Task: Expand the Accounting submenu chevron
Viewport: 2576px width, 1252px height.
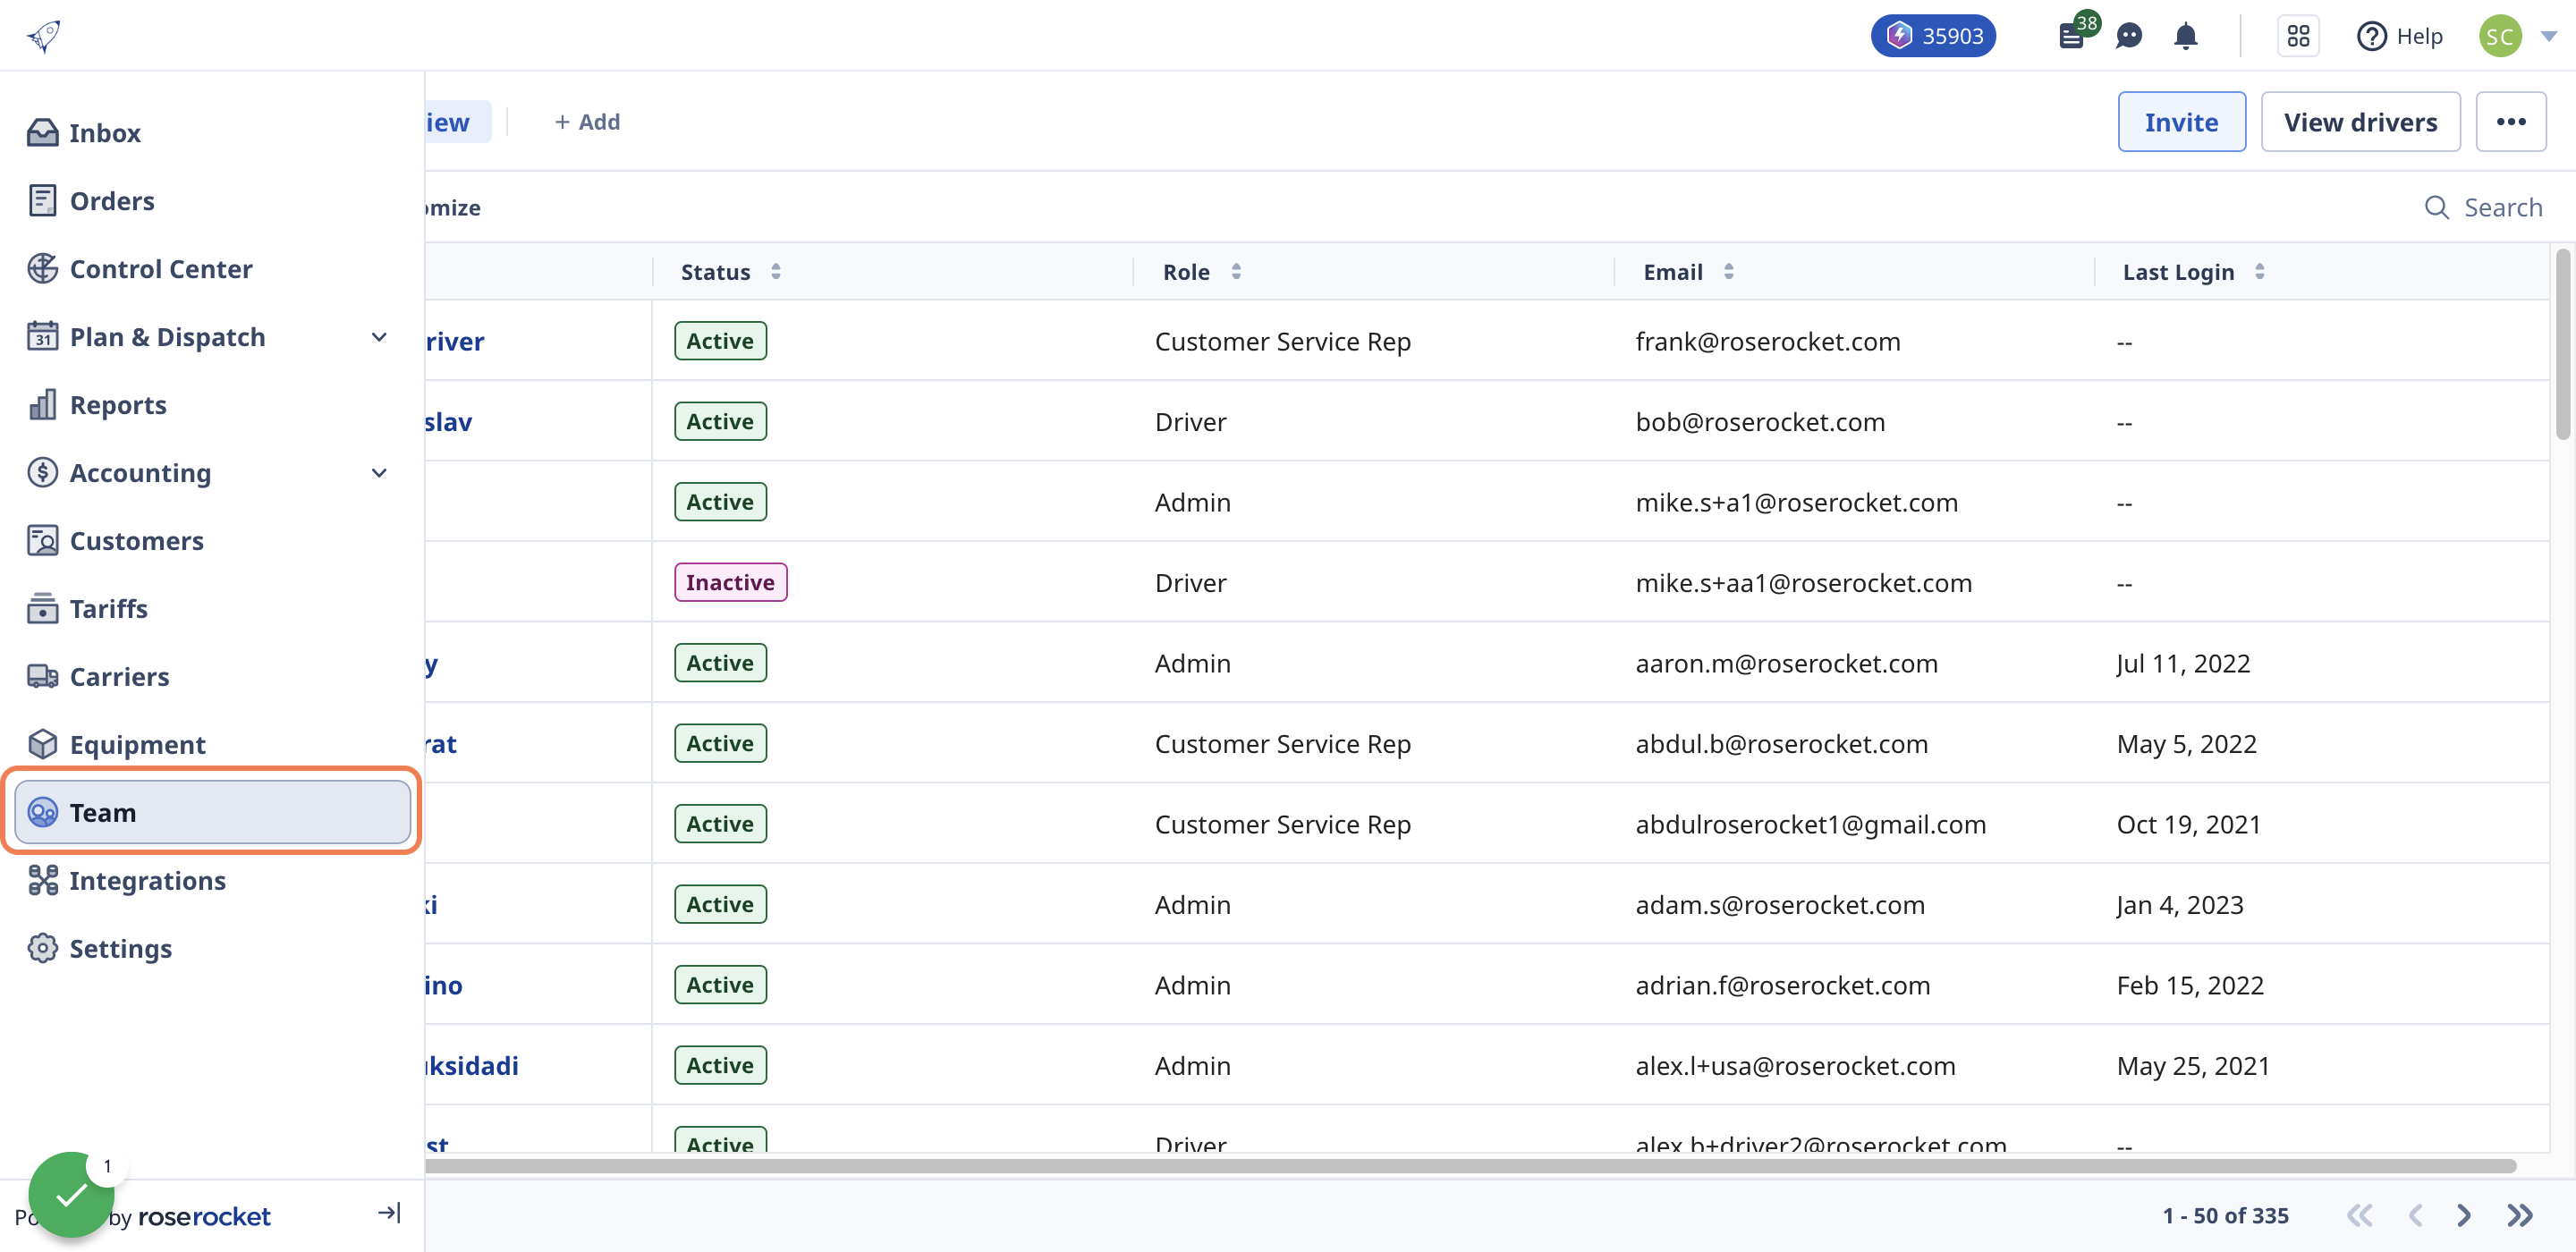Action: pyautogui.click(x=379, y=473)
